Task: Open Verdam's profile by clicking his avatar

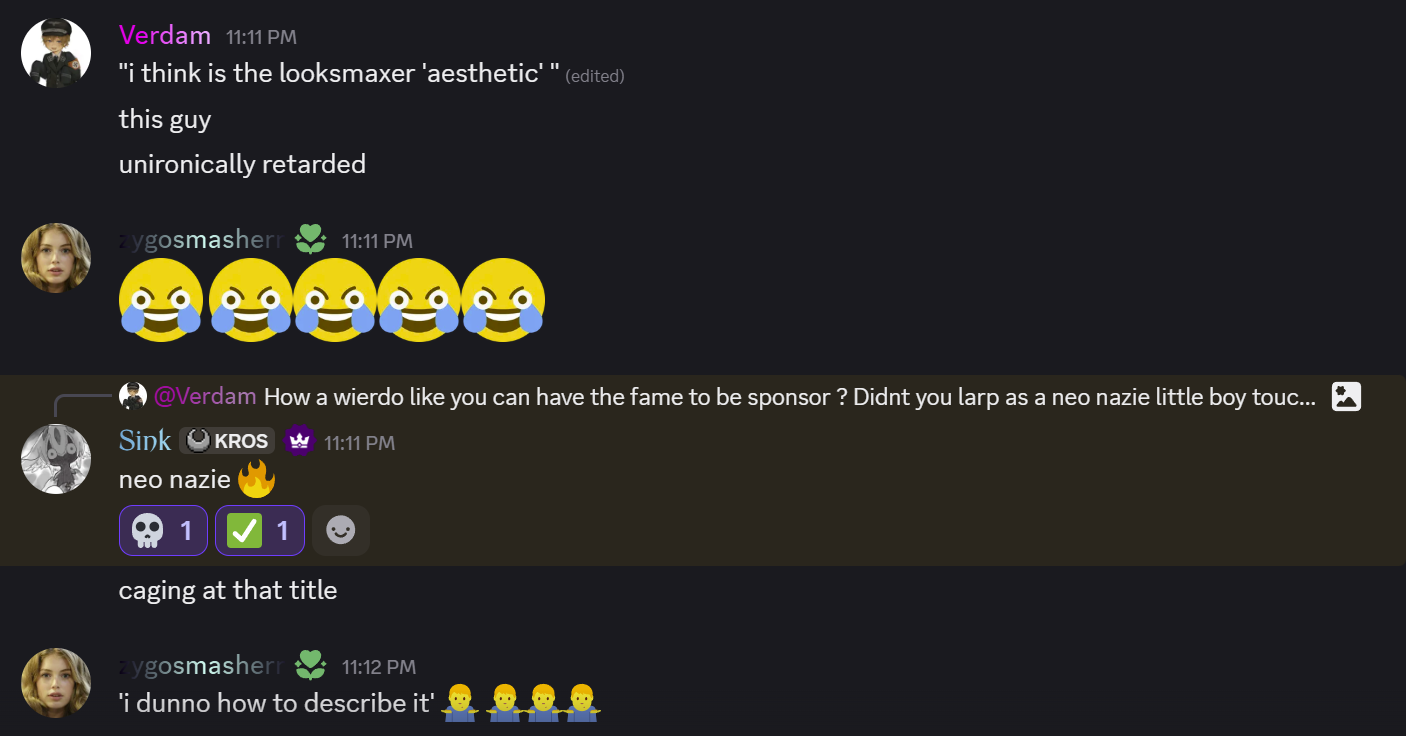Action: point(56,51)
